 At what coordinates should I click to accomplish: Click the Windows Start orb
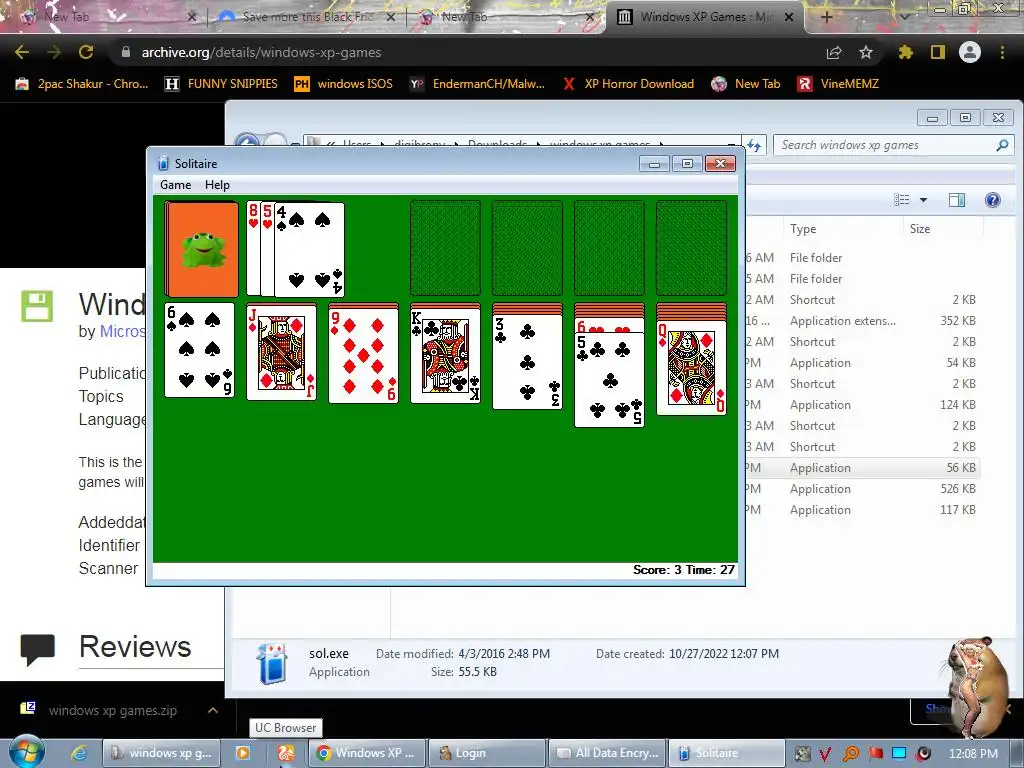26,752
